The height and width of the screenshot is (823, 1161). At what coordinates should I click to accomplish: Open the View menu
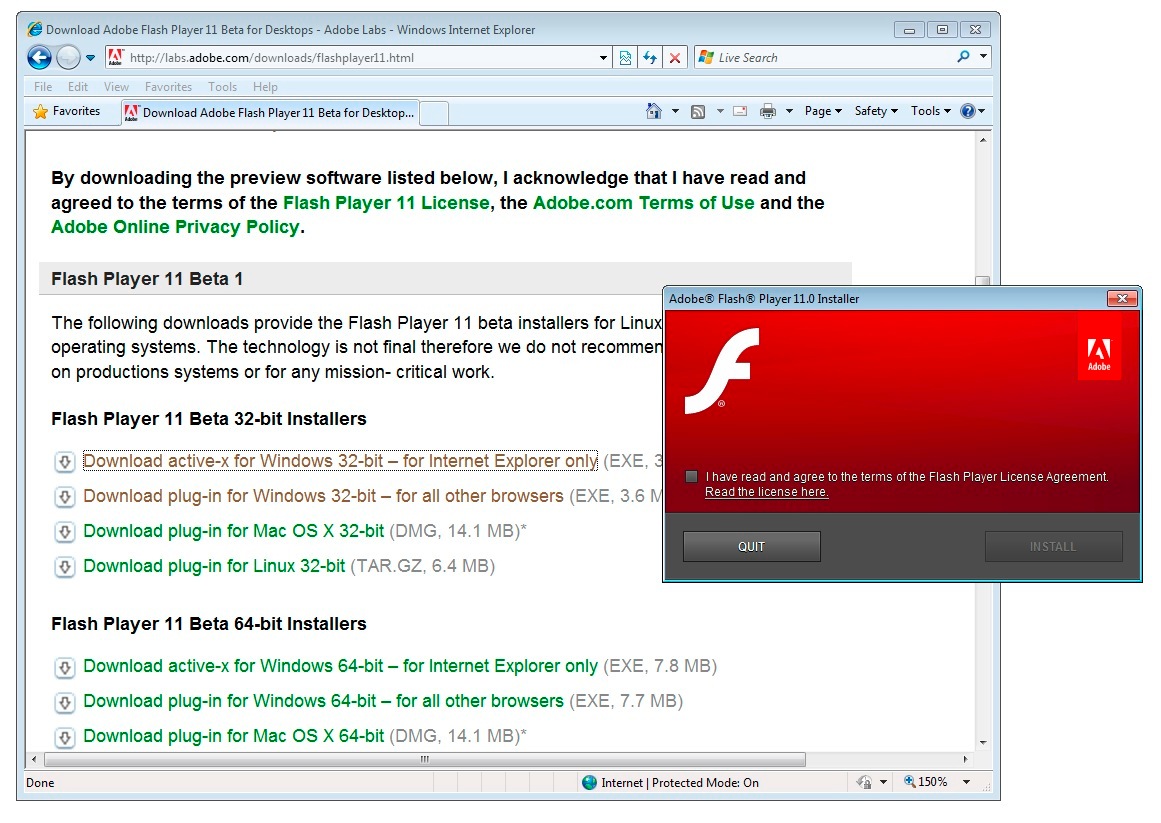coord(116,87)
